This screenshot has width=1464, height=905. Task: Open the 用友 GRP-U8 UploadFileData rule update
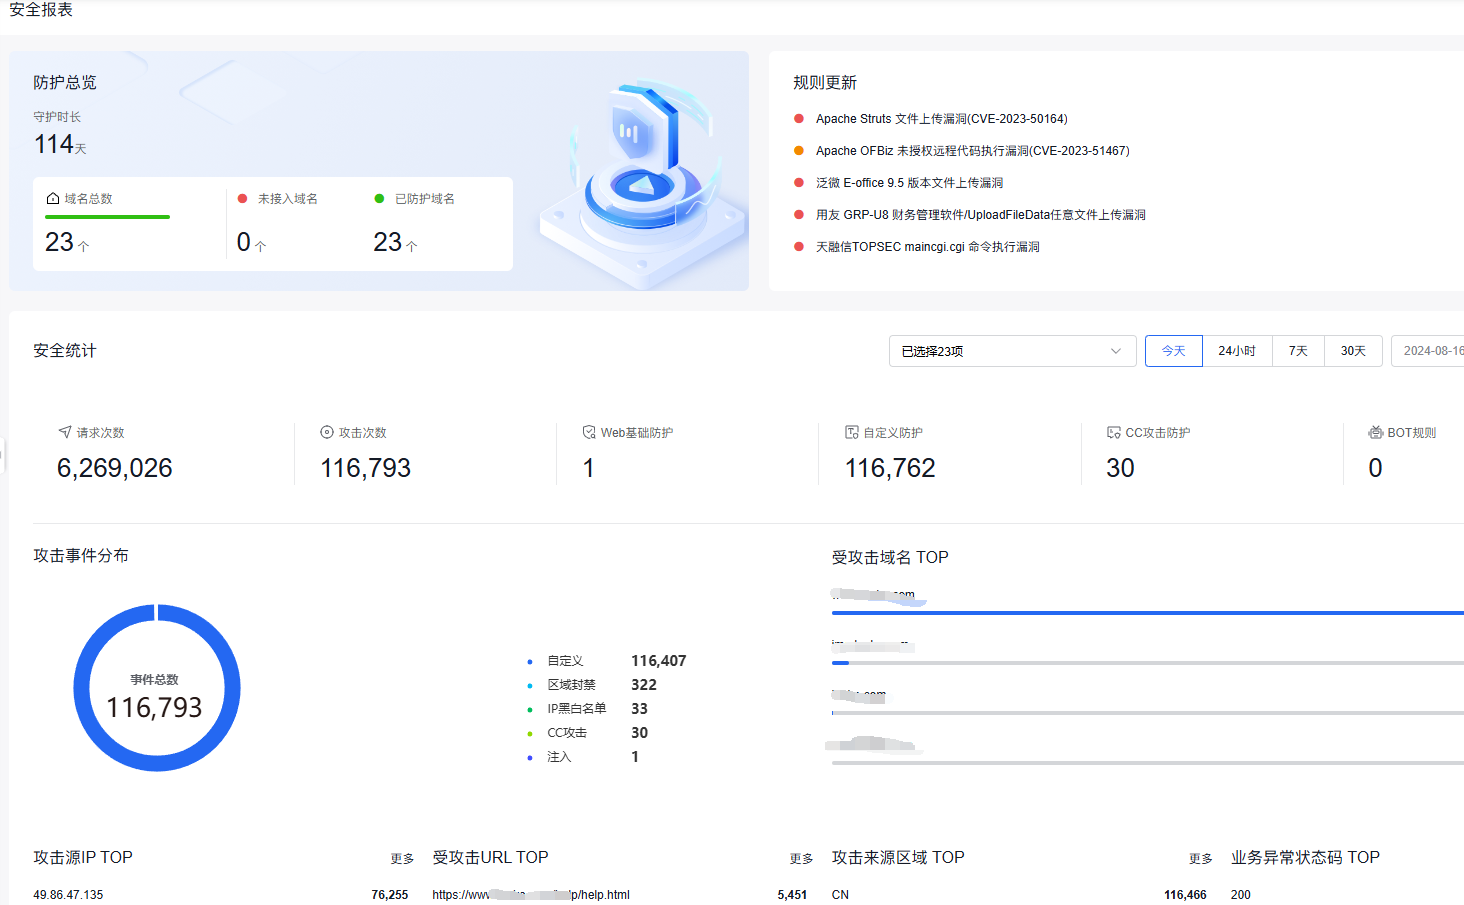pyautogui.click(x=980, y=215)
